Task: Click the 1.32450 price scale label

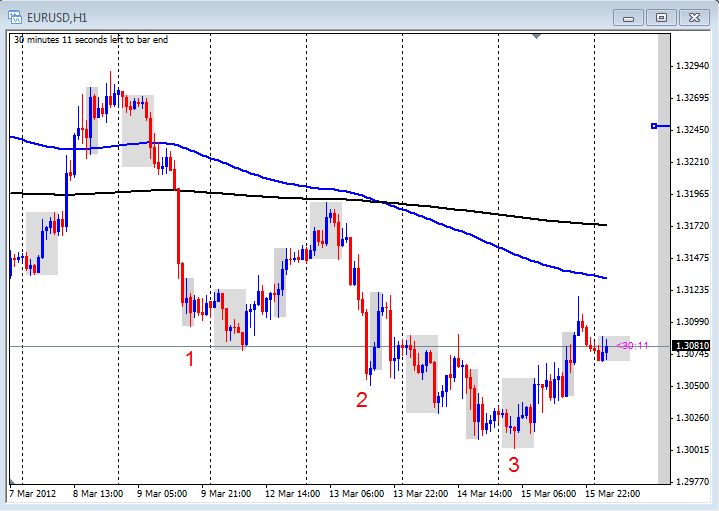Action: coord(692,130)
